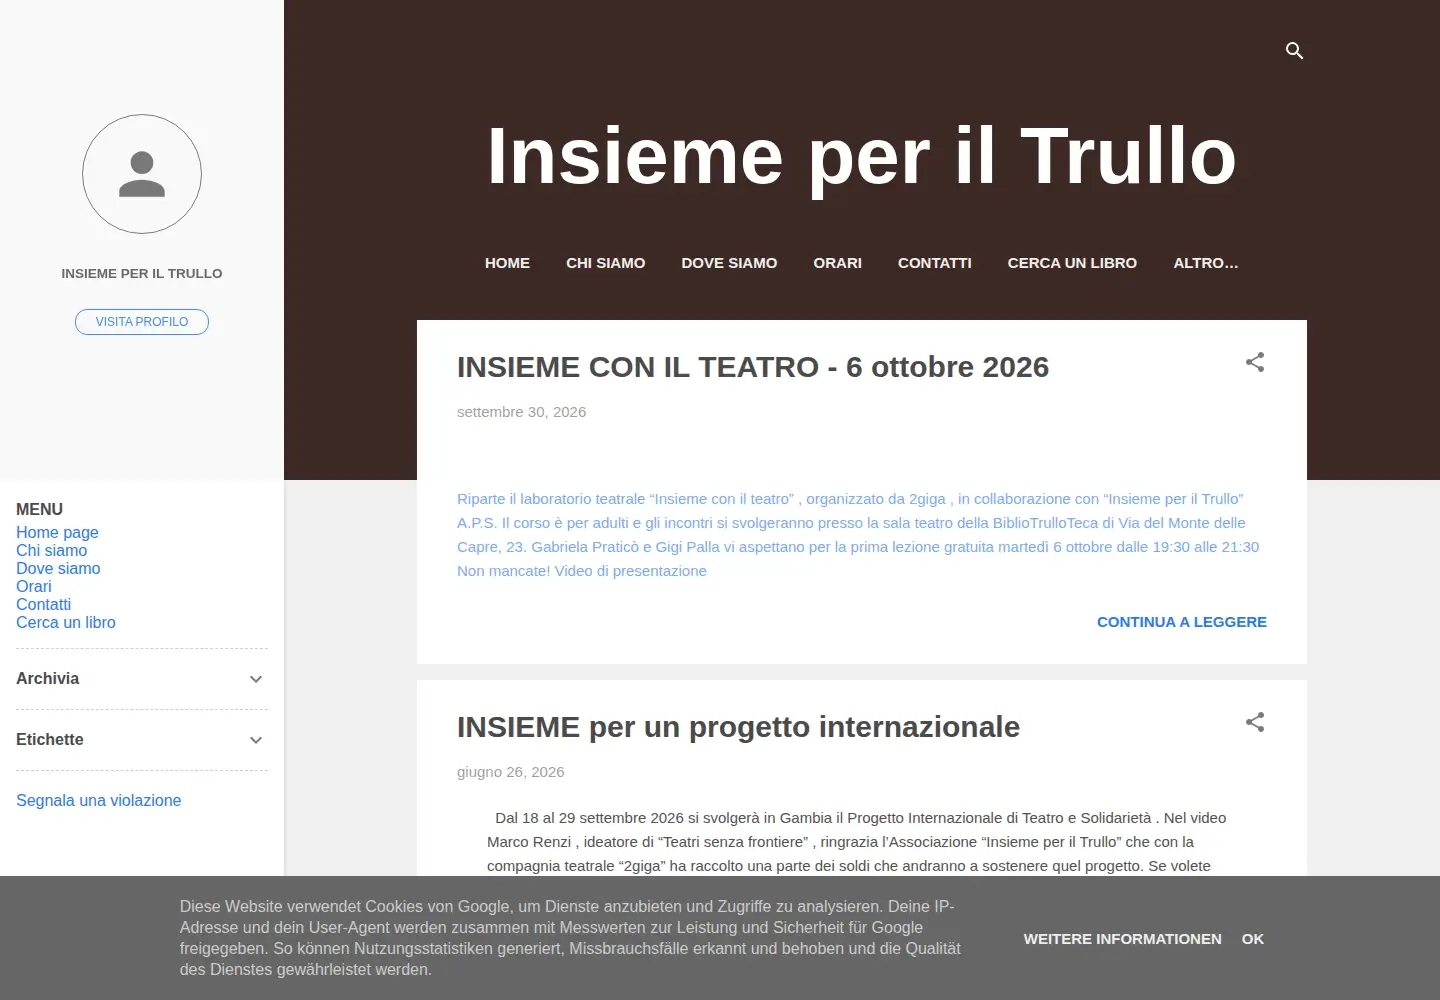Open post title Insieme con il teatro

(x=753, y=367)
